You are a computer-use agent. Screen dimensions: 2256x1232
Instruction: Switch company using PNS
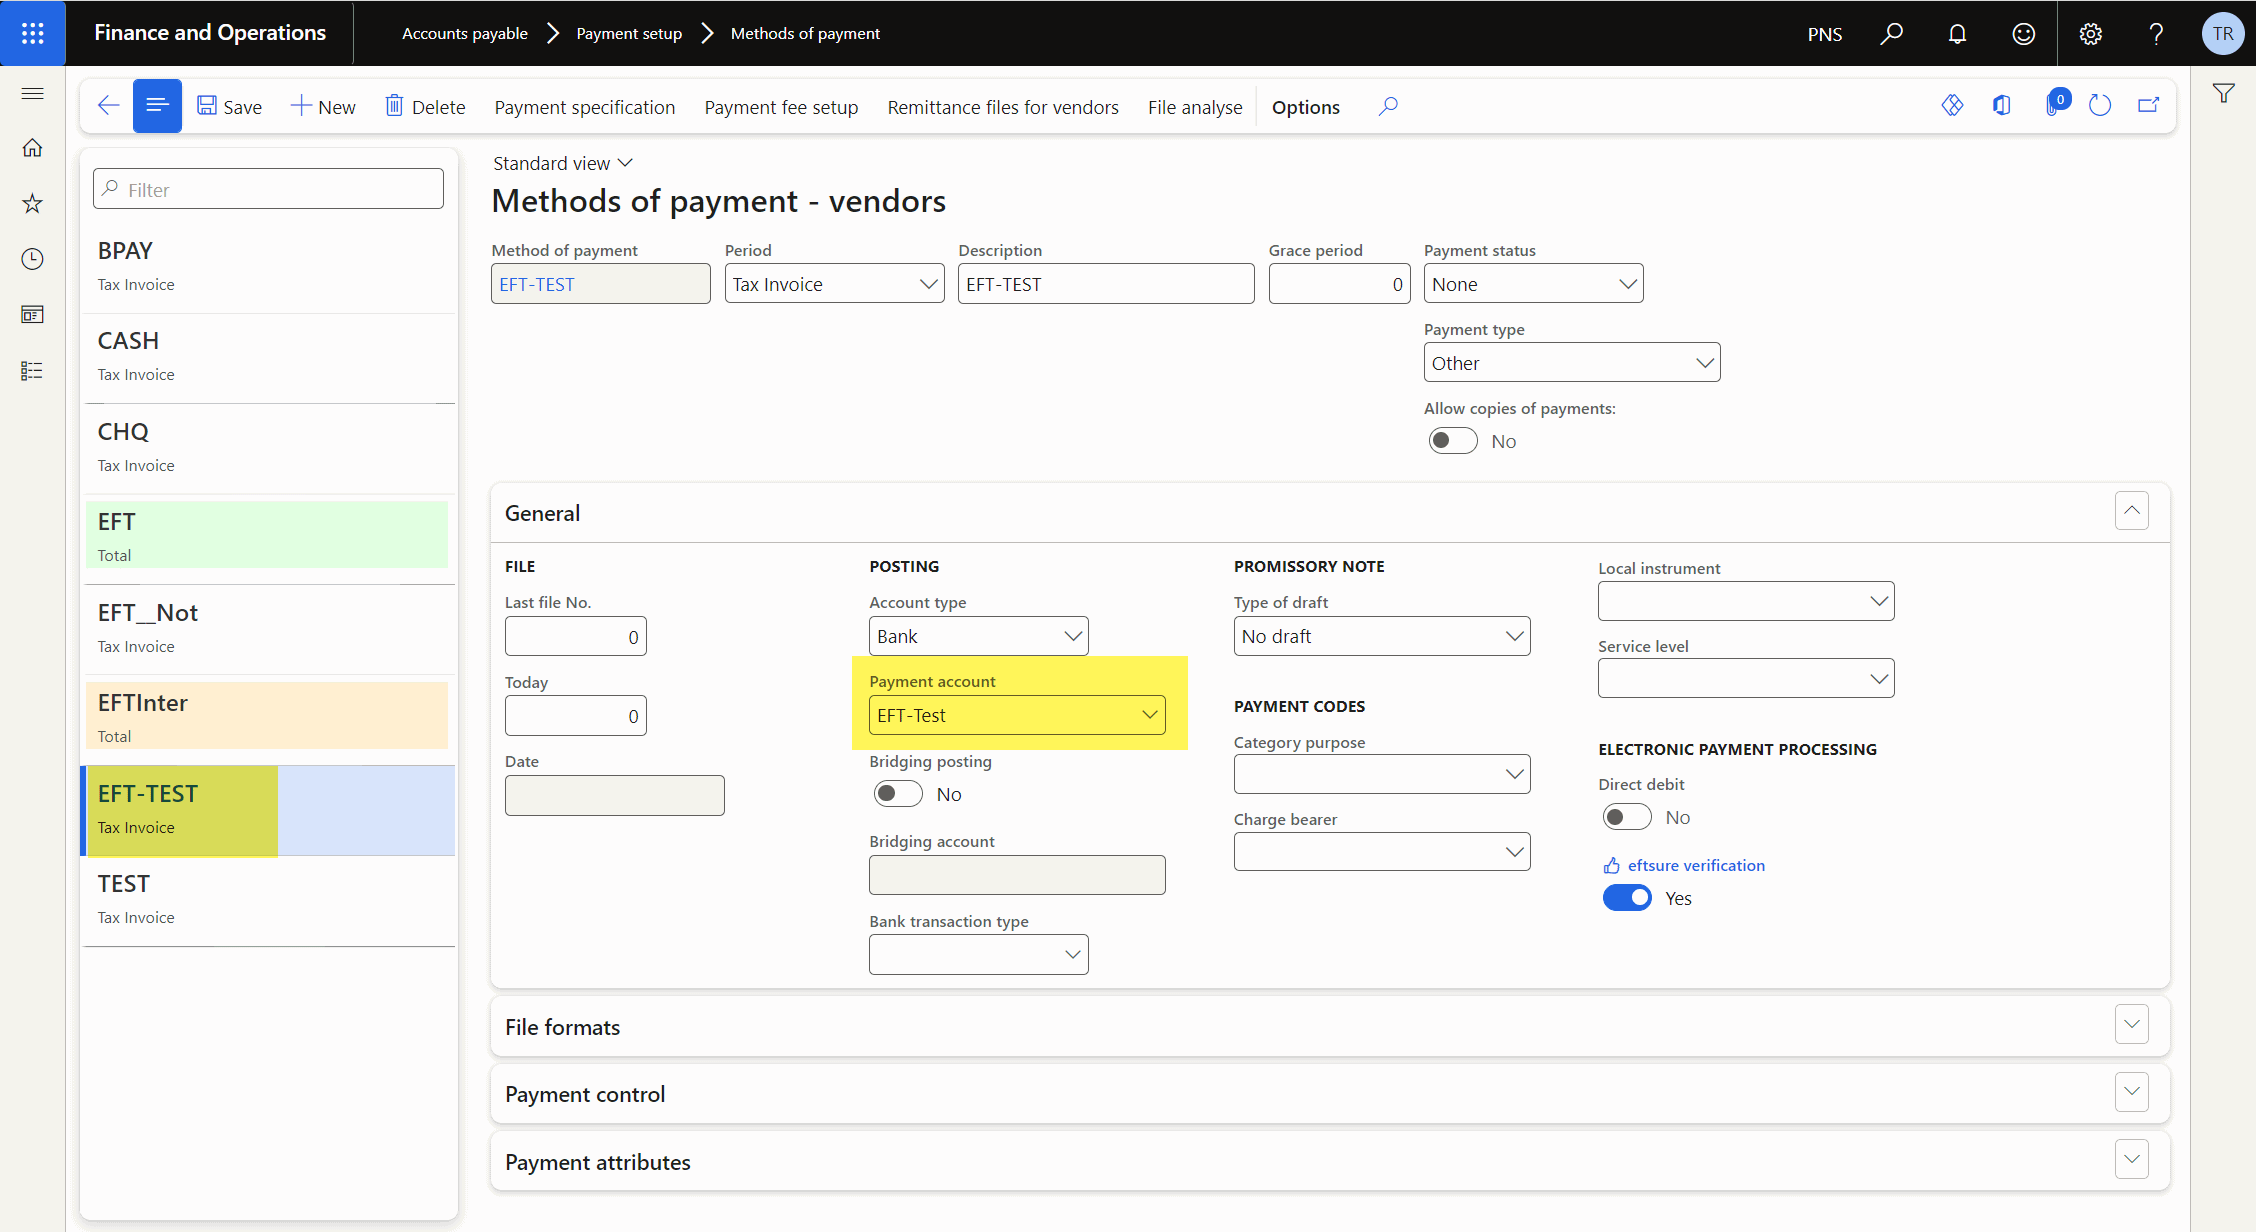(1825, 34)
